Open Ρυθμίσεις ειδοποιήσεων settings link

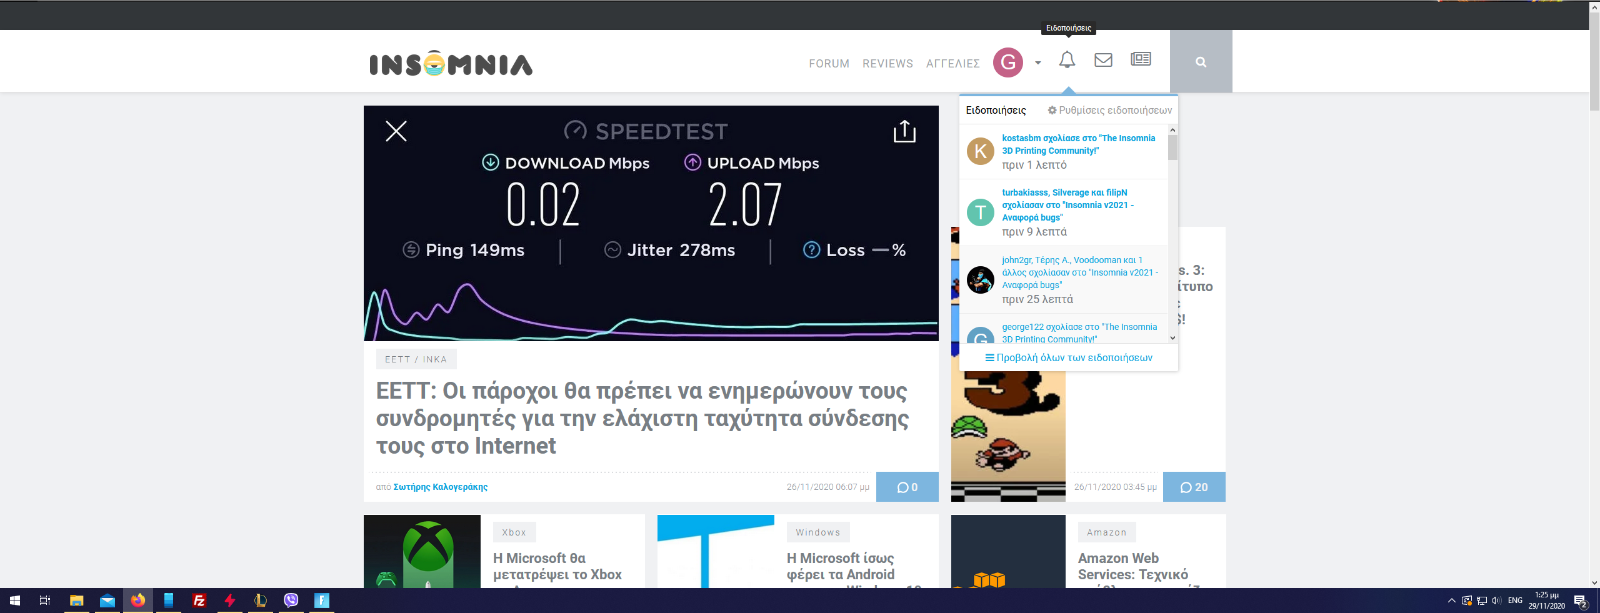pos(1110,110)
